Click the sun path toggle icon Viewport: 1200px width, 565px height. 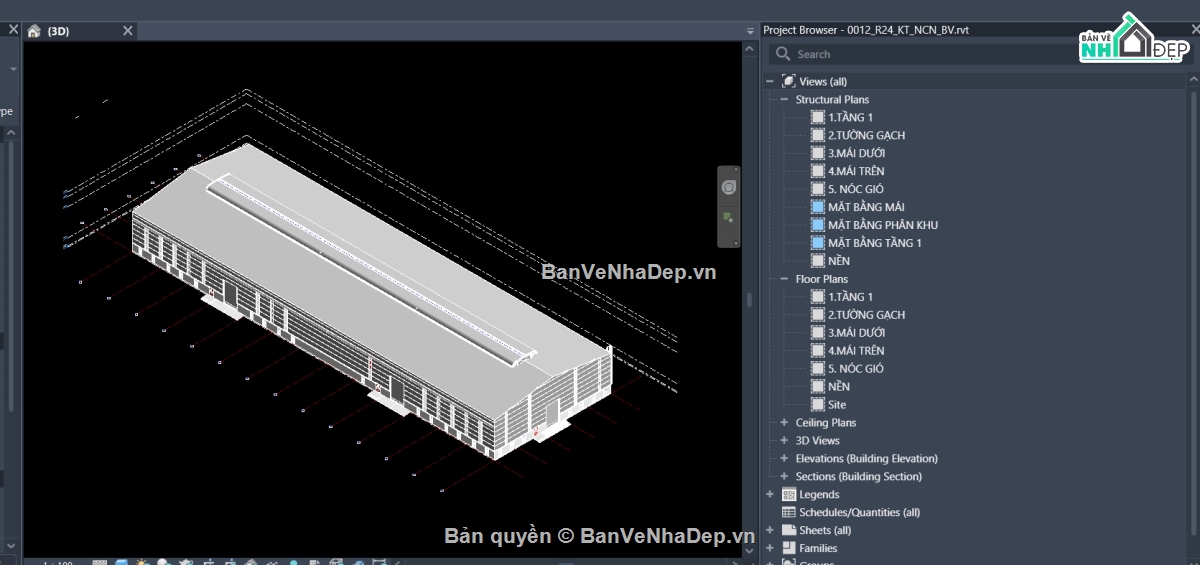click(143, 561)
